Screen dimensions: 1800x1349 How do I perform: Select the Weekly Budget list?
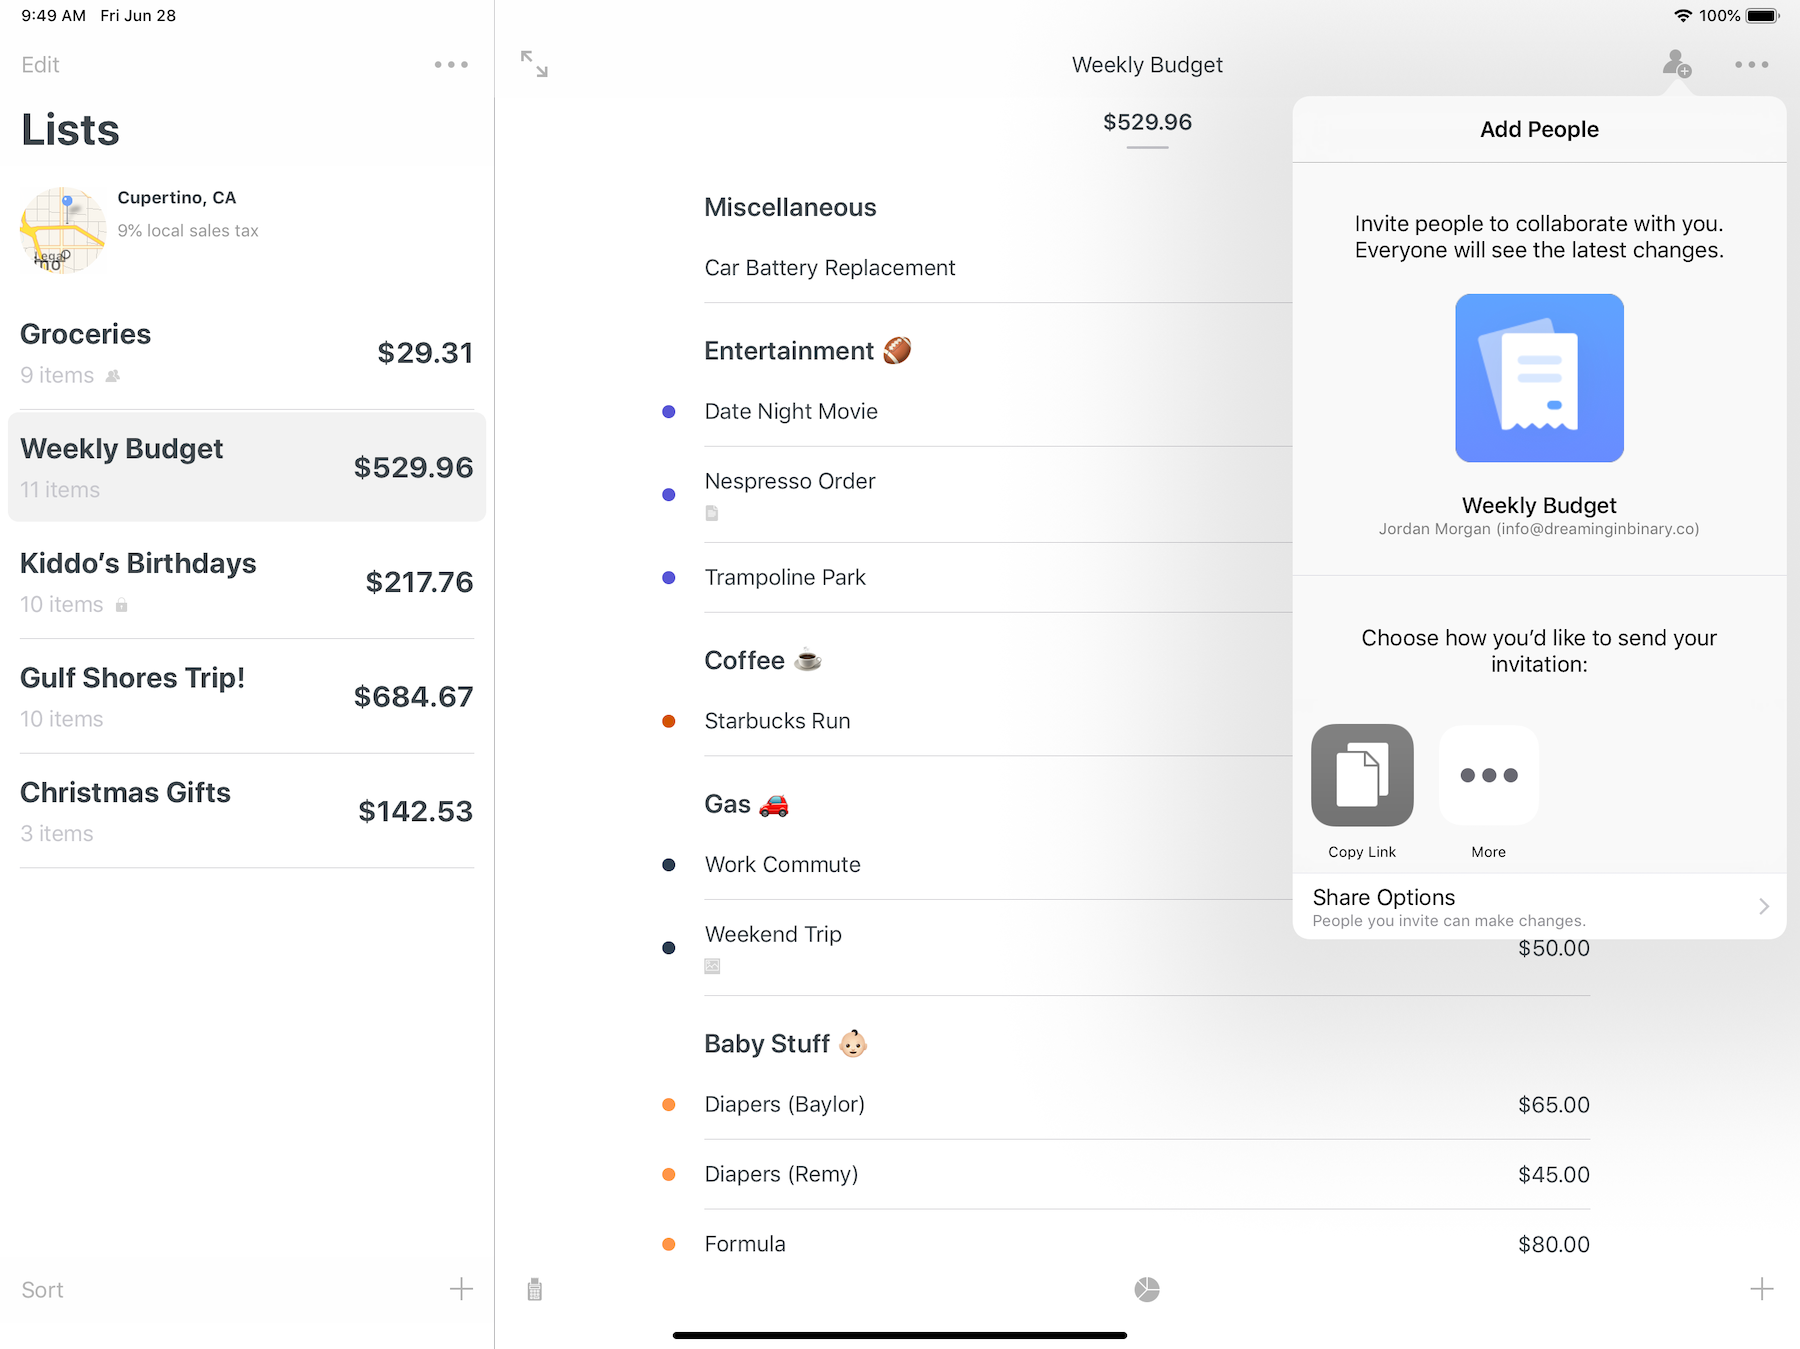[247, 467]
